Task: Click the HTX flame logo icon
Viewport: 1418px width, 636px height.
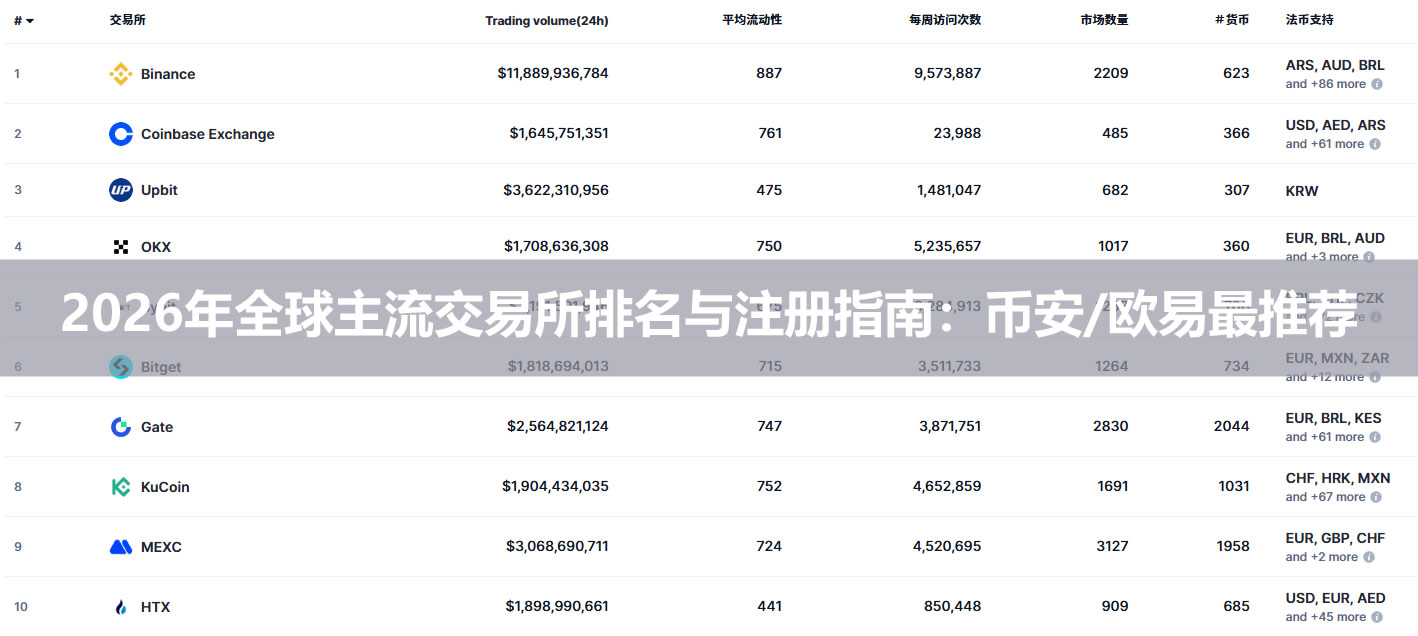Action: tap(121, 607)
